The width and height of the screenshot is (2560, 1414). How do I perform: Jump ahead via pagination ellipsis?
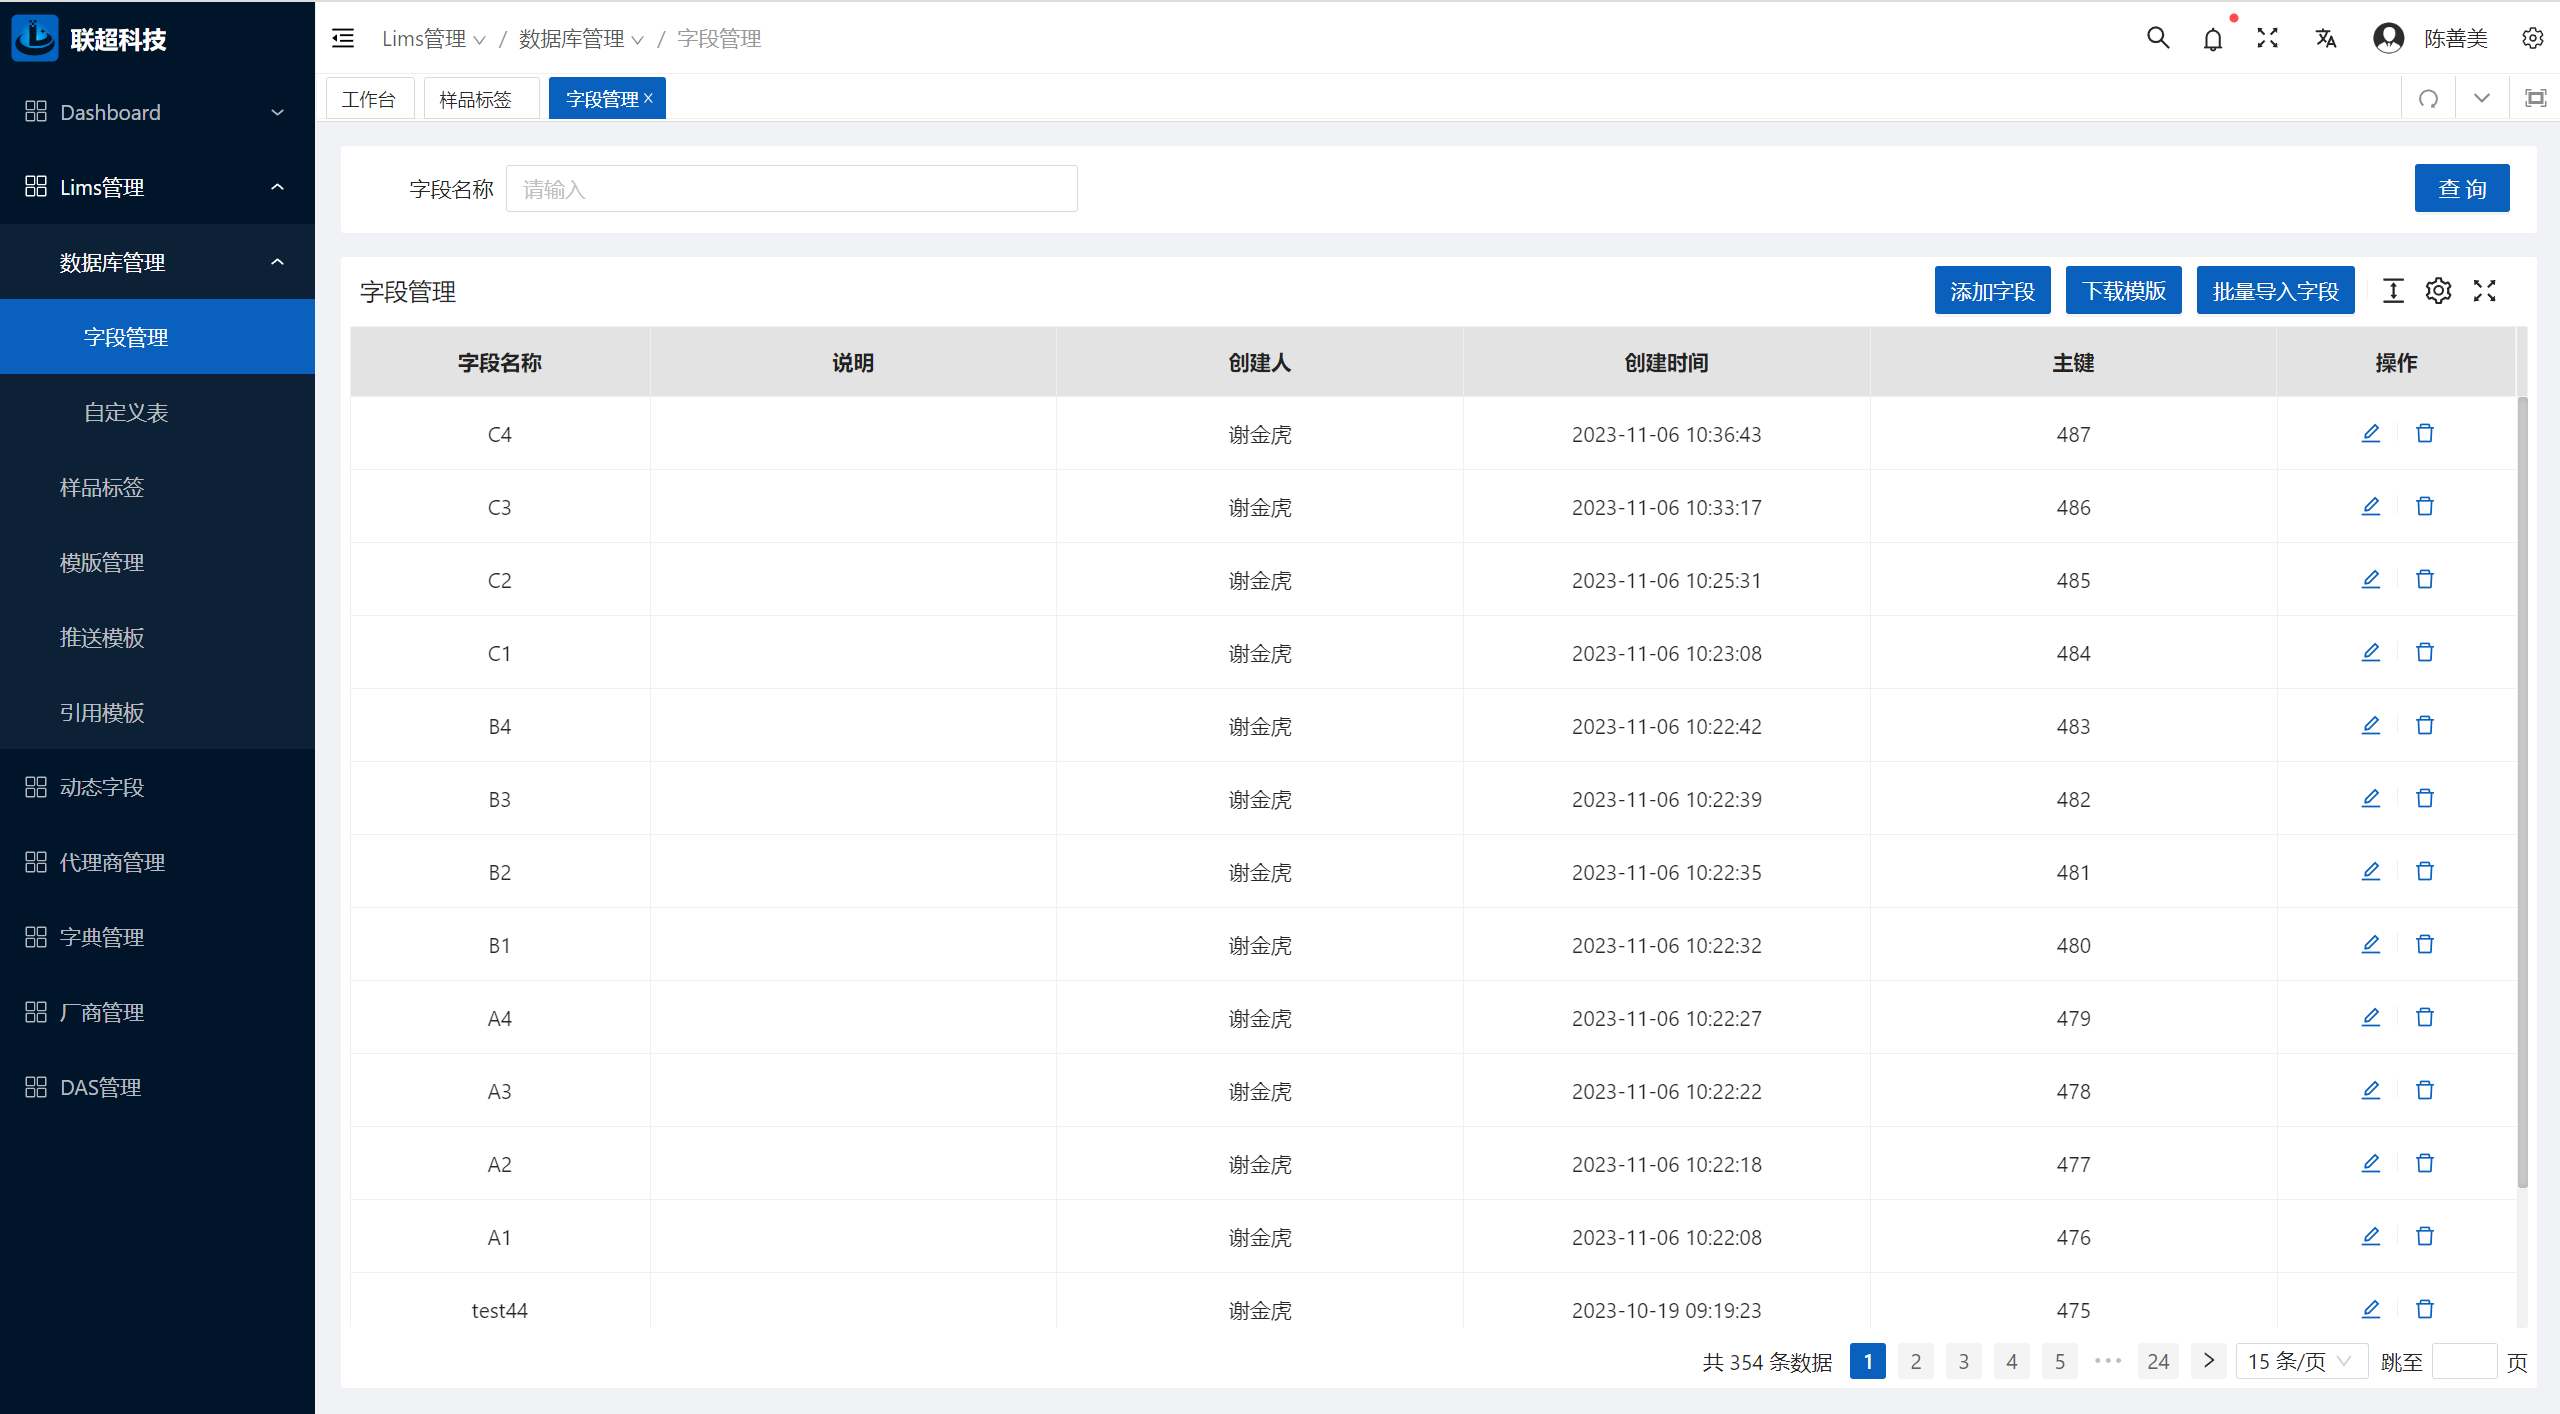tap(2108, 1361)
